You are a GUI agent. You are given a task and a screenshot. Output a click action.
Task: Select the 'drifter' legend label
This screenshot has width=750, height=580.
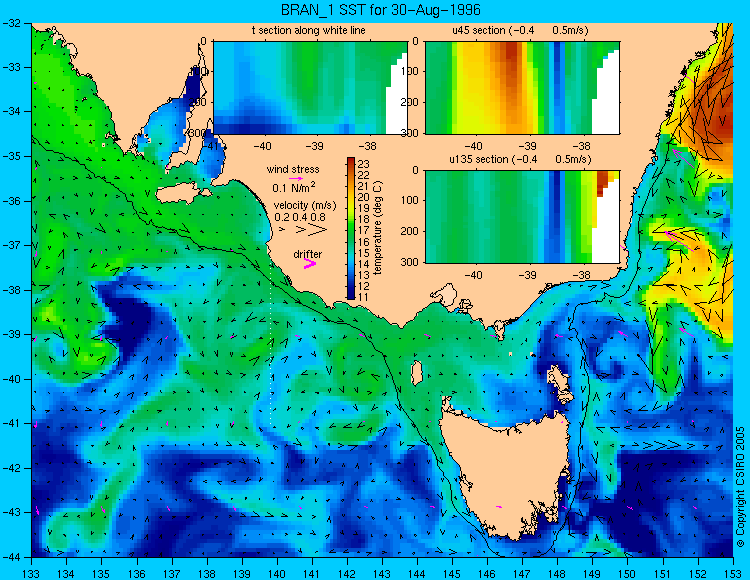pos(308,254)
